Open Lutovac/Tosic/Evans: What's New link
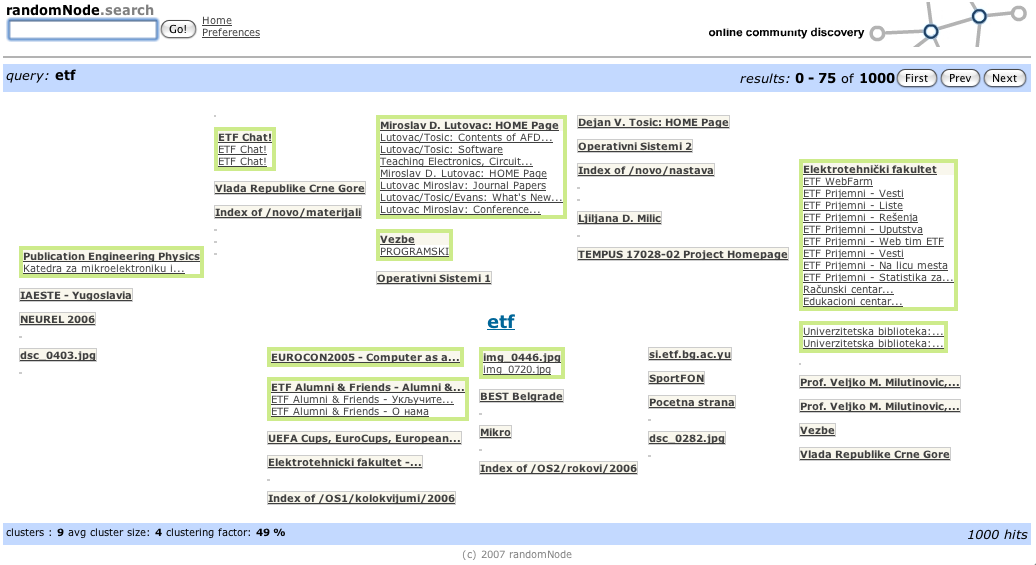The height and width of the screenshot is (565, 1036). [471, 198]
